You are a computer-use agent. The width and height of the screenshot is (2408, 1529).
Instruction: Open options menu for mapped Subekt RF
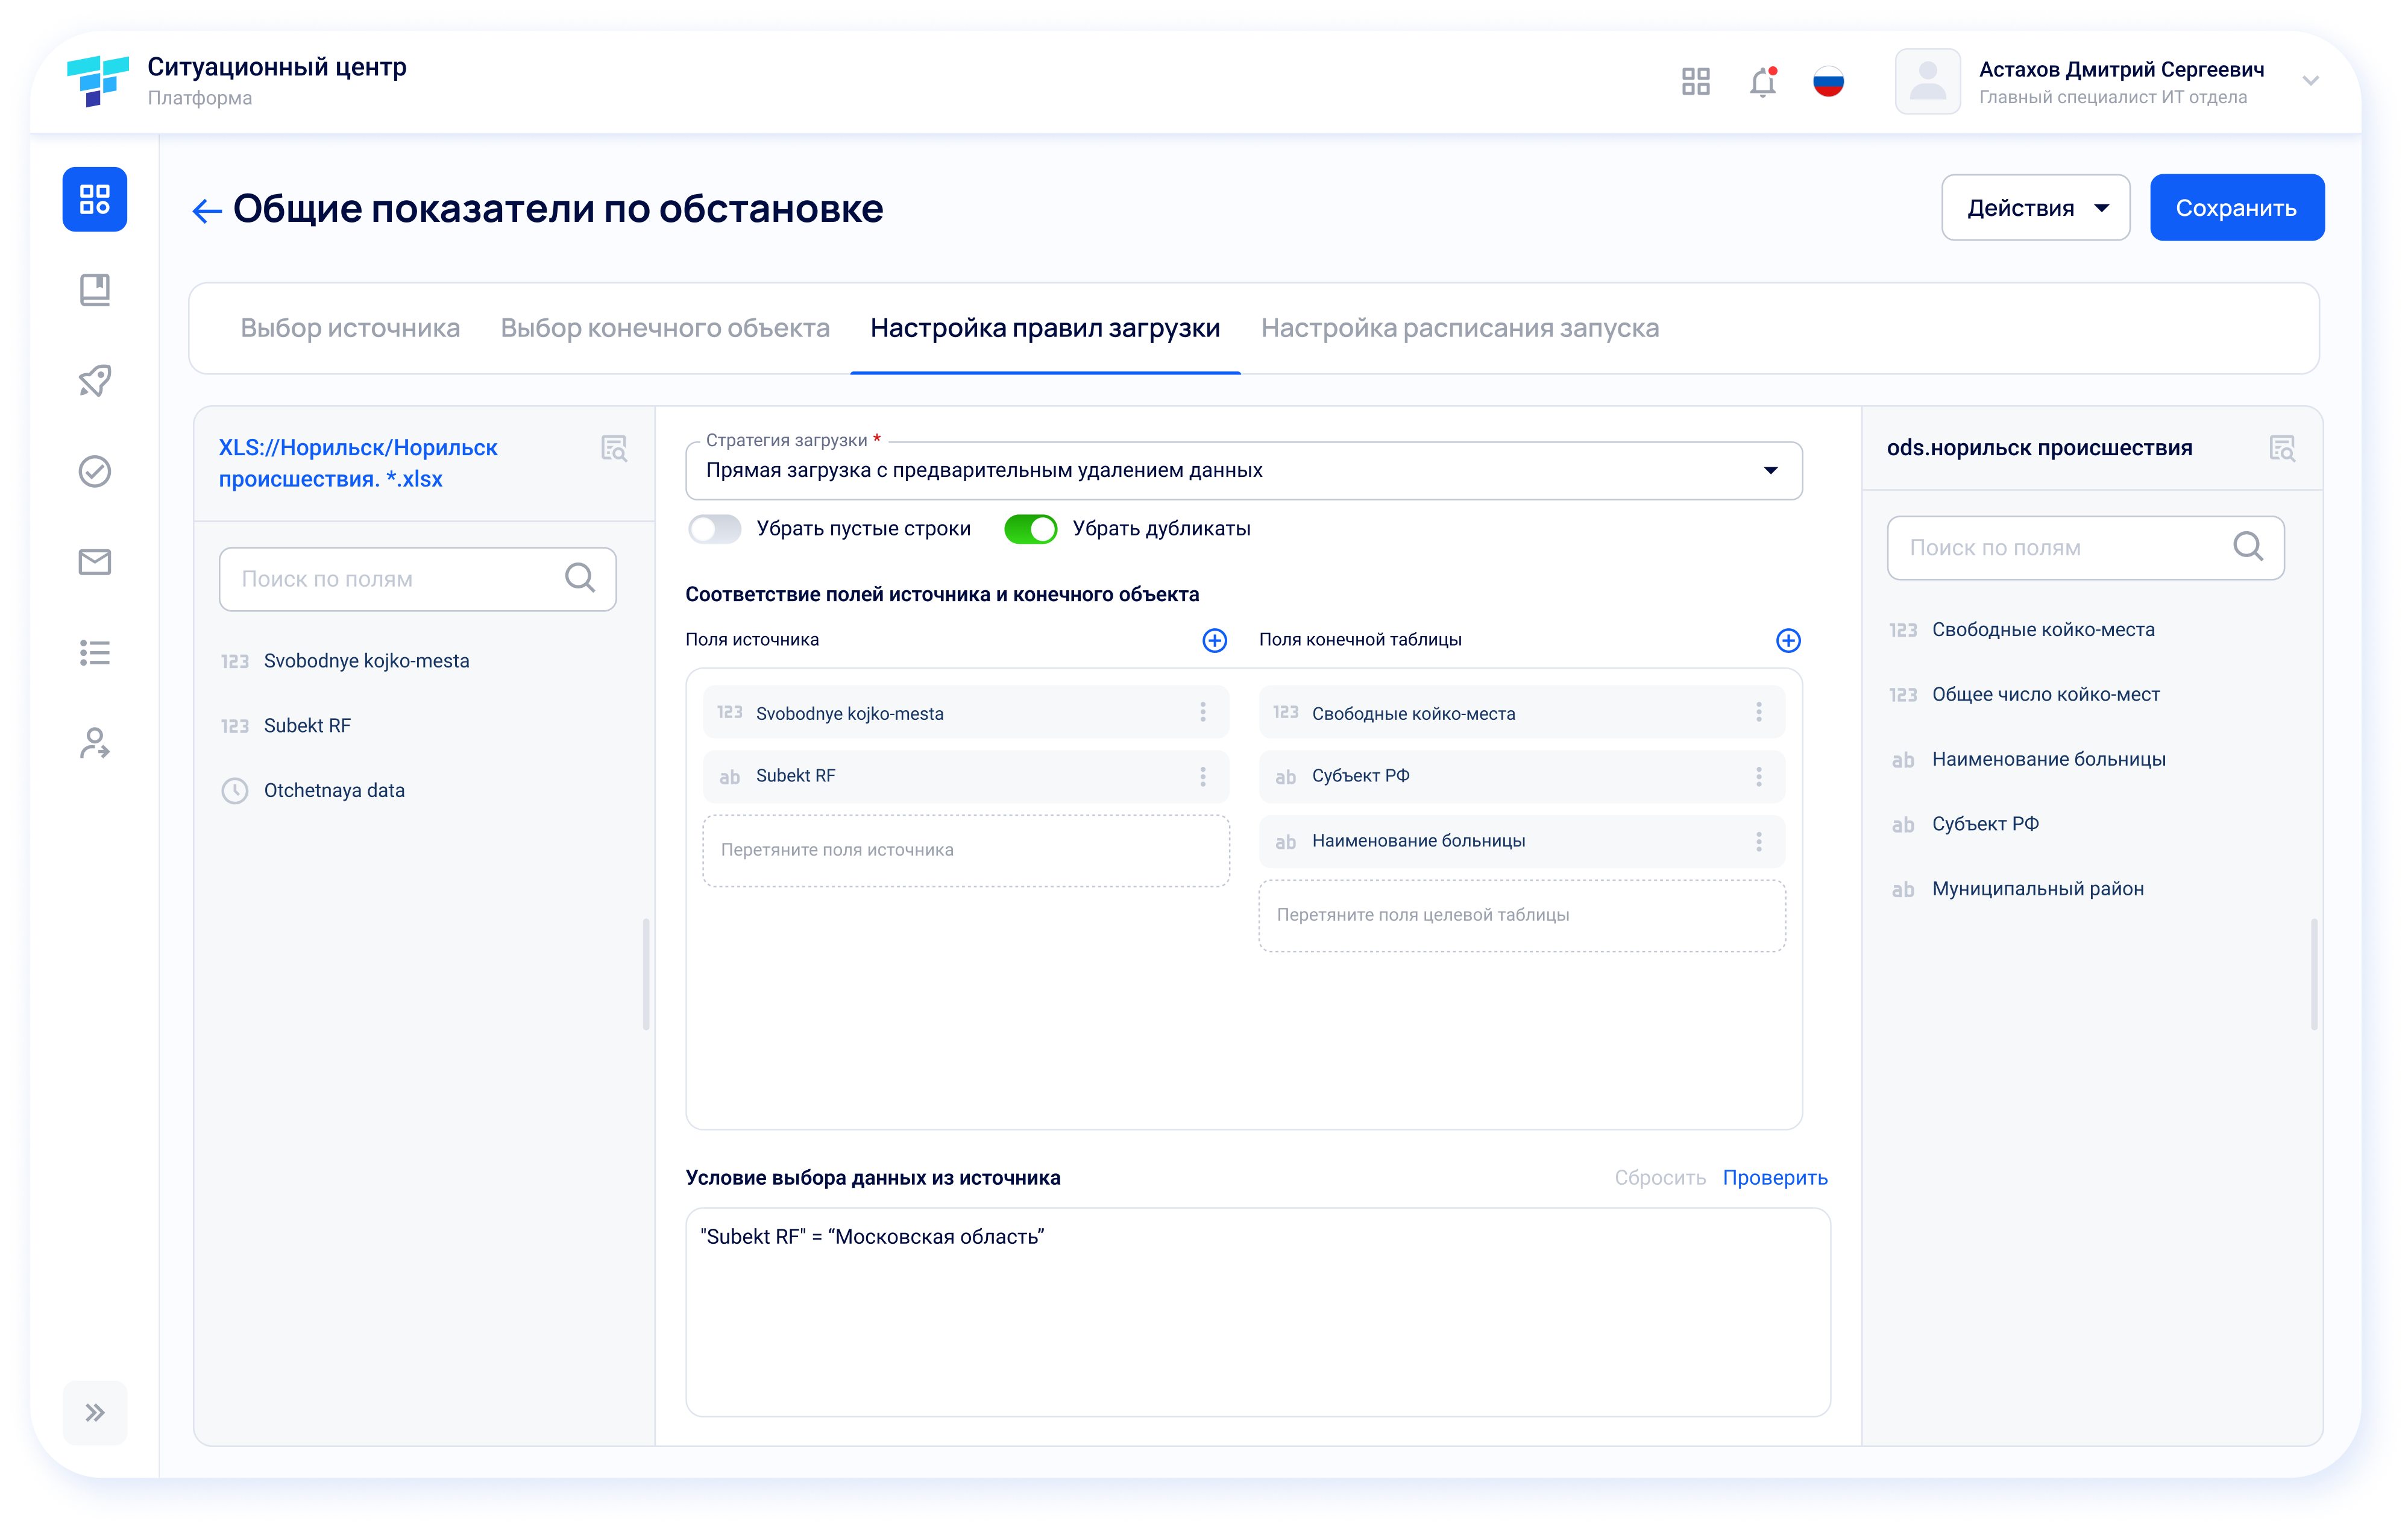click(1203, 777)
